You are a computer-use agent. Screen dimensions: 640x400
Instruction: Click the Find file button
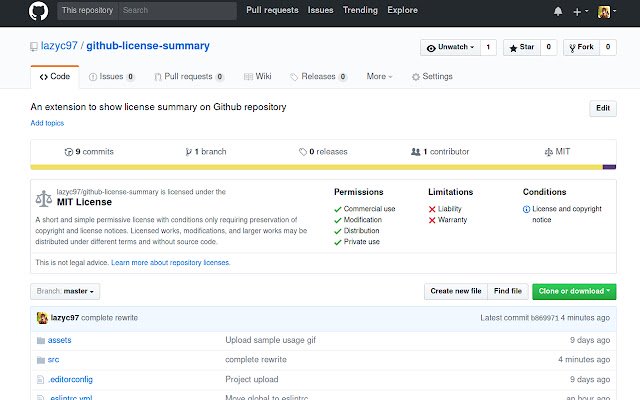[508, 291]
